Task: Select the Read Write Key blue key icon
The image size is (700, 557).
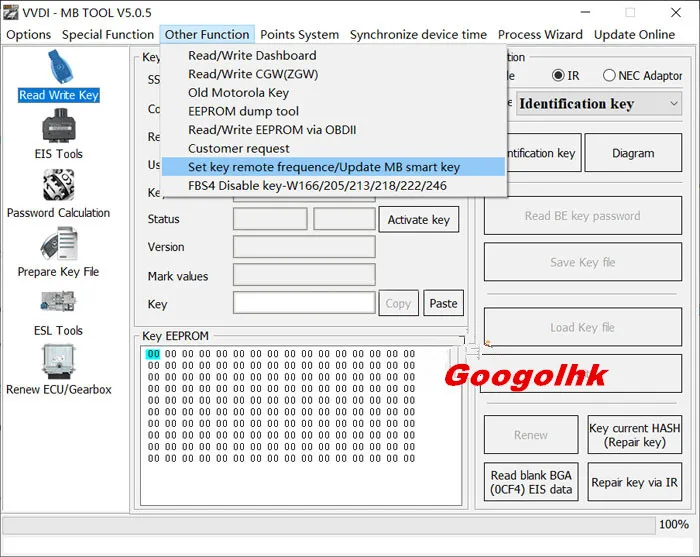Action: coord(60,67)
